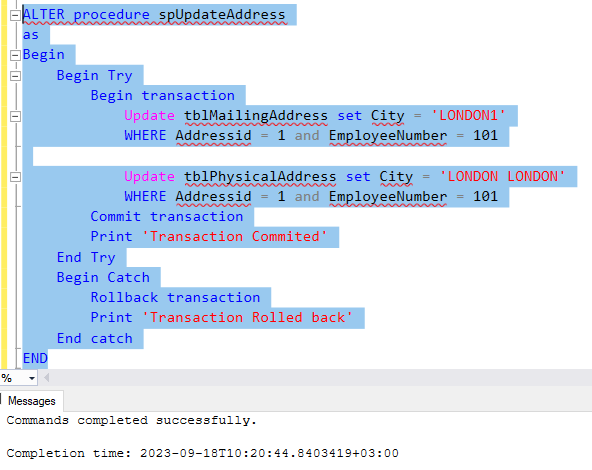Viewport: 592px width, 470px height.
Task: Click the spUpdateAddress procedure name
Action: coord(222,14)
